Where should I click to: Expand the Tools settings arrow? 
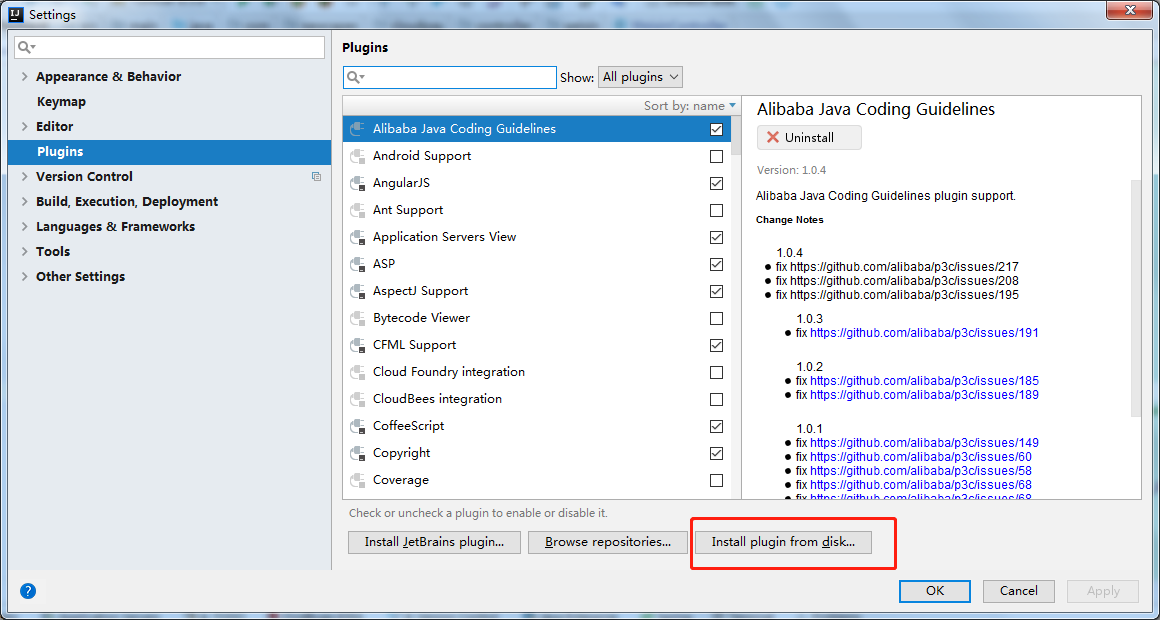24,252
